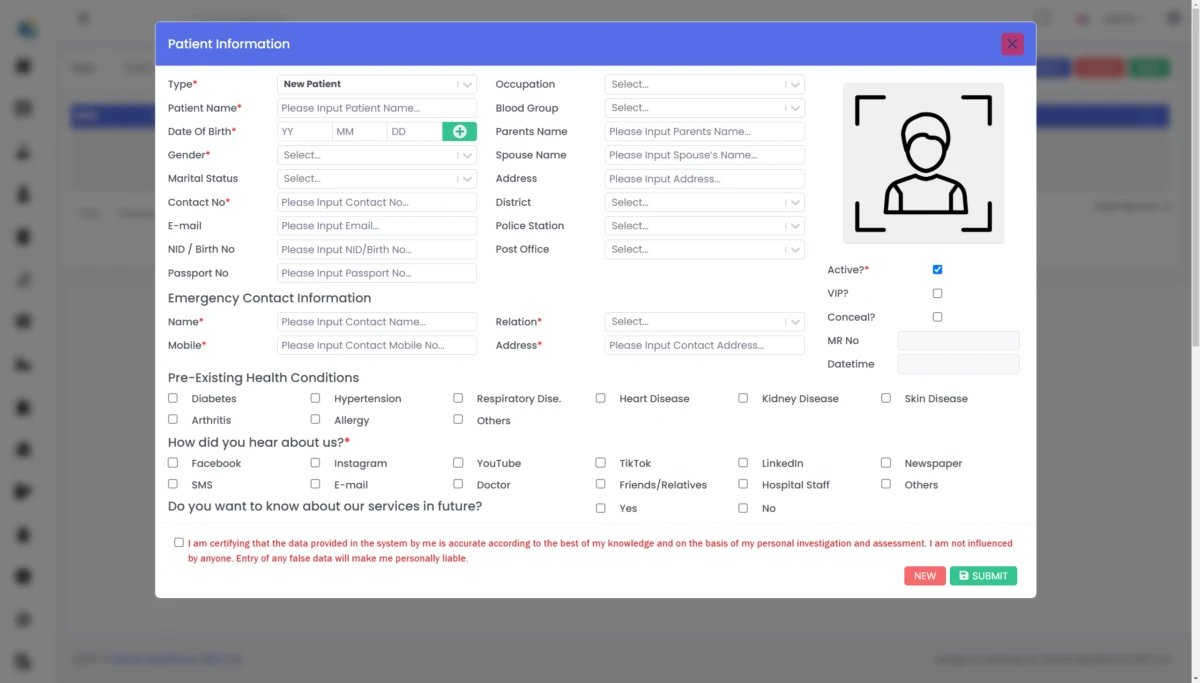This screenshot has height=683, width=1200.
Task: Close the Patient Information dialog with X
Action: 1012,44
